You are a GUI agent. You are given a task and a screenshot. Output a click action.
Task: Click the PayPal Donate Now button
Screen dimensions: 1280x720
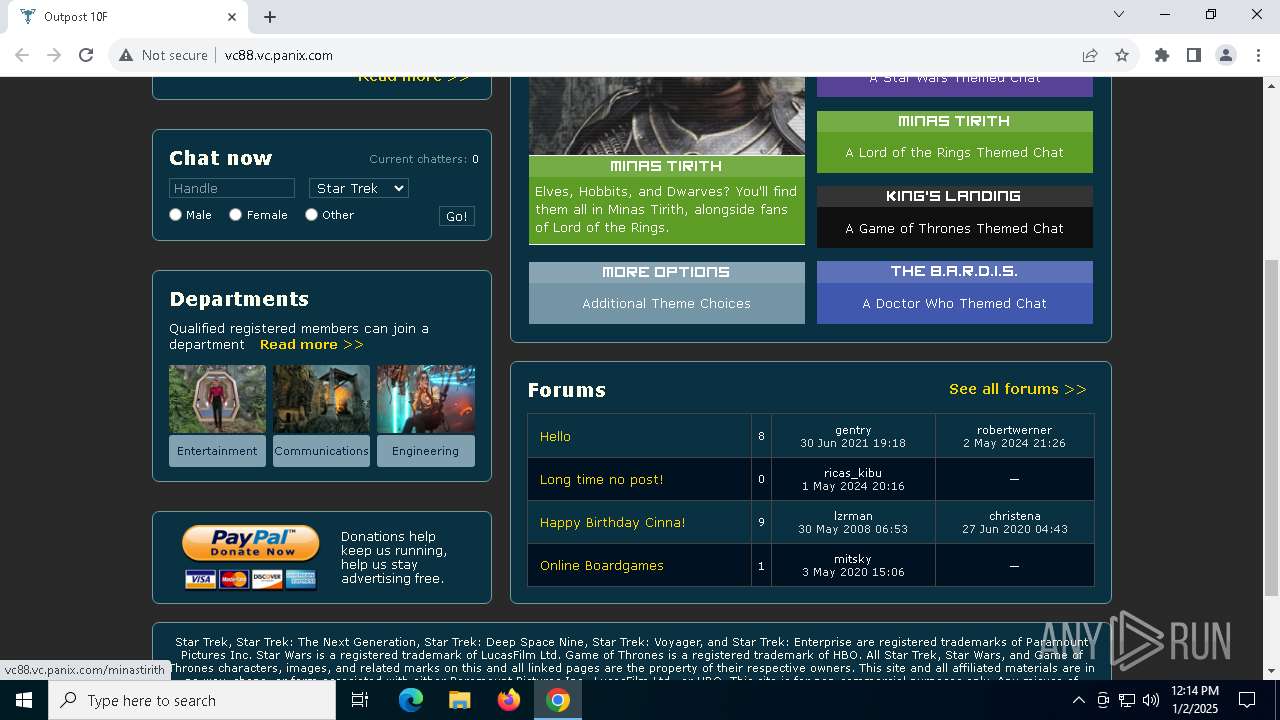click(251, 544)
